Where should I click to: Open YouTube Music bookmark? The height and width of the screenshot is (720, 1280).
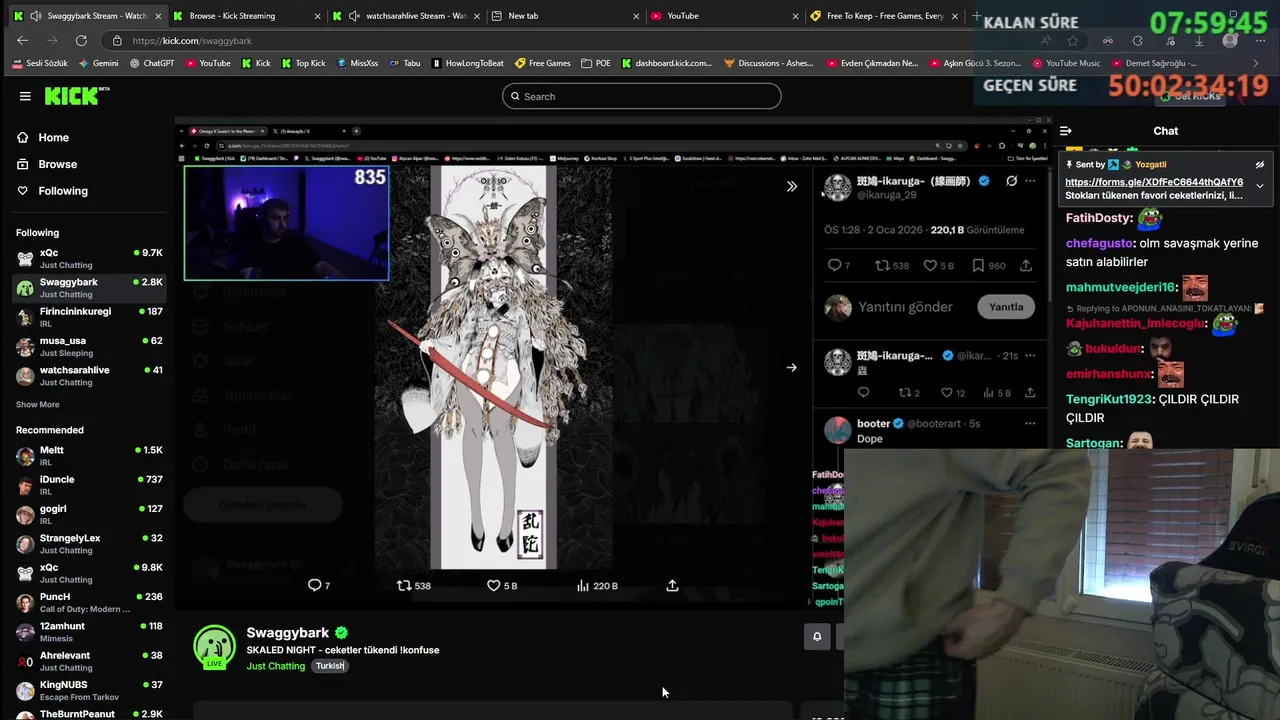coord(1066,63)
